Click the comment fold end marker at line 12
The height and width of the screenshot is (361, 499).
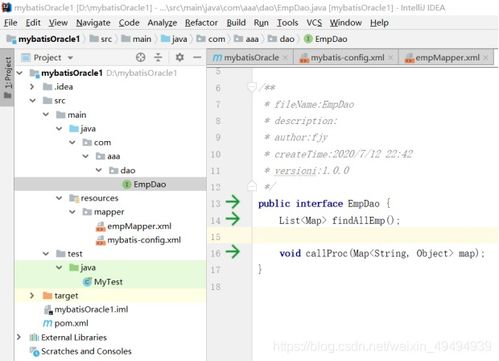pos(252,186)
